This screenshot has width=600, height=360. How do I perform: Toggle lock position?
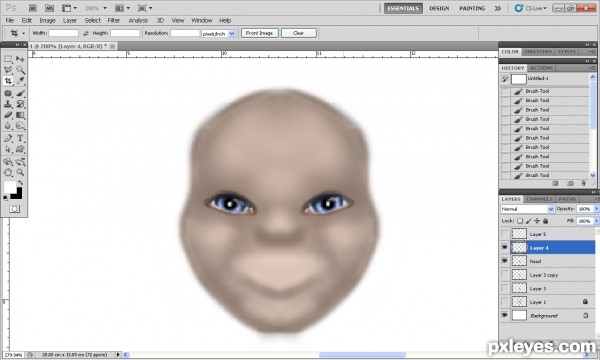tap(537, 221)
